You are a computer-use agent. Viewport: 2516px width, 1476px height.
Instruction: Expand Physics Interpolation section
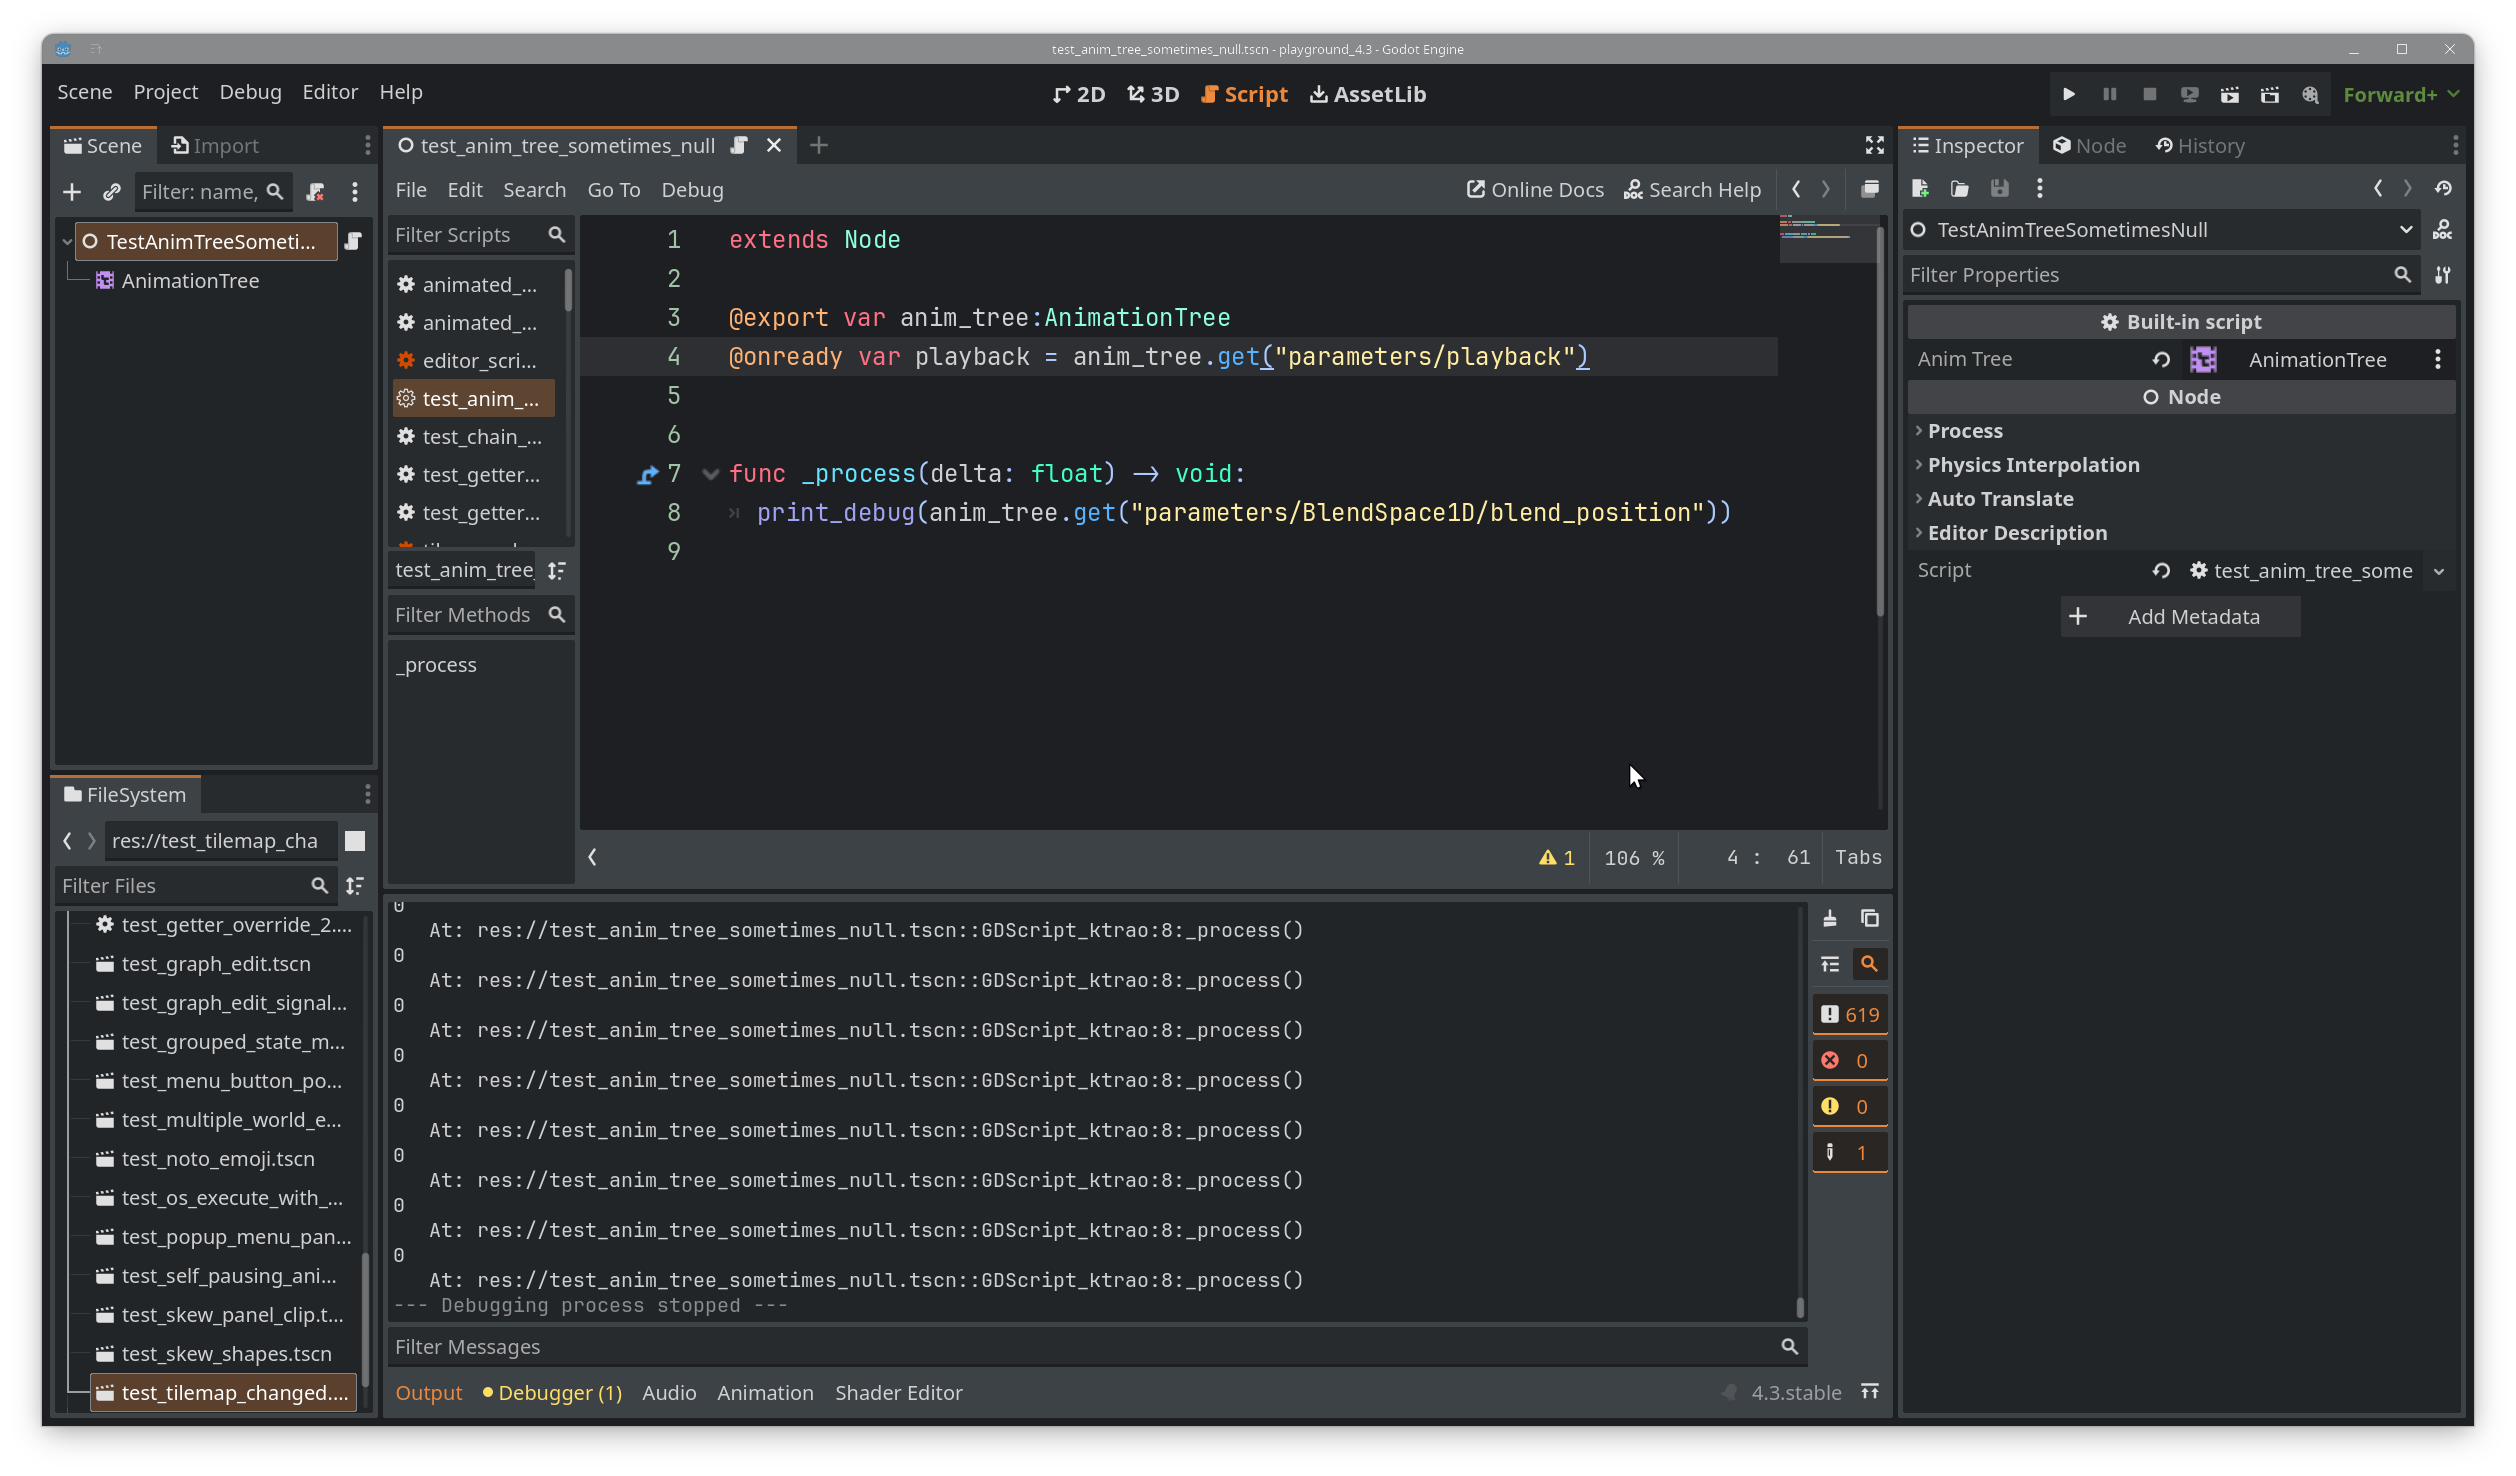pos(2032,465)
